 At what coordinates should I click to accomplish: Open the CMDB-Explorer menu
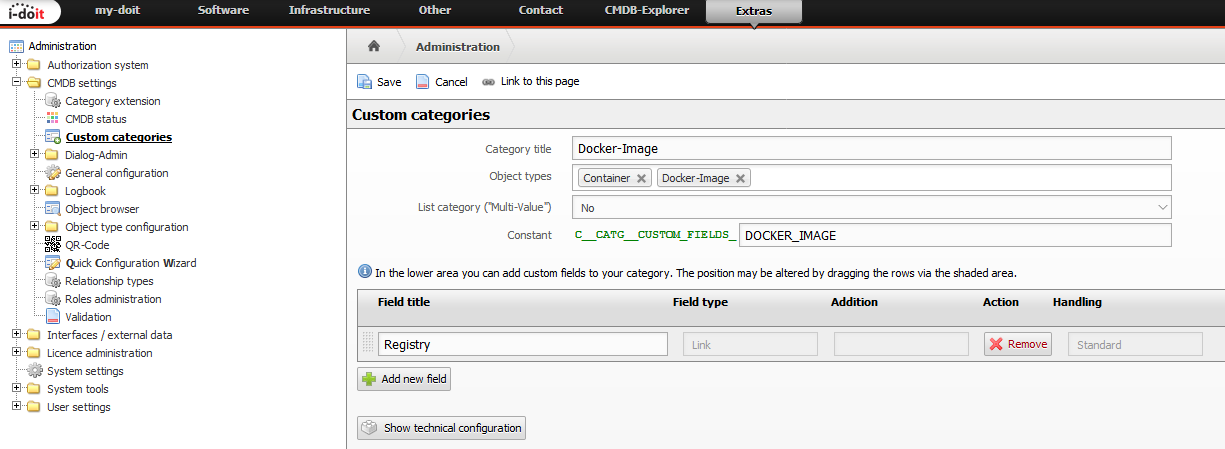click(645, 10)
